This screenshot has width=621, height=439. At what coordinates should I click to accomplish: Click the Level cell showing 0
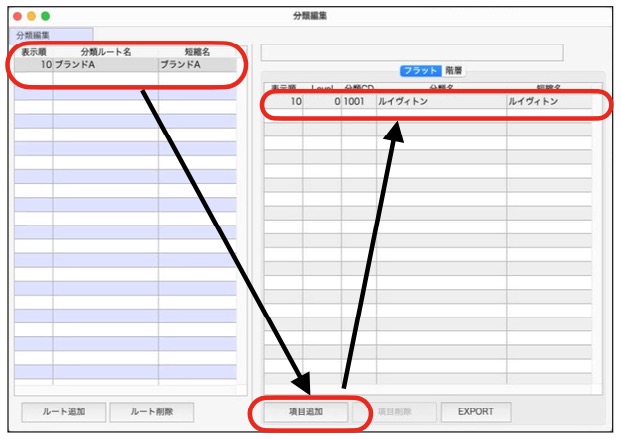(x=322, y=102)
